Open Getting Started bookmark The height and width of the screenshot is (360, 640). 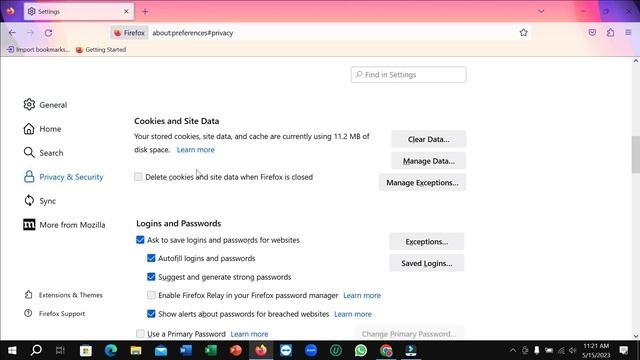(x=101, y=49)
